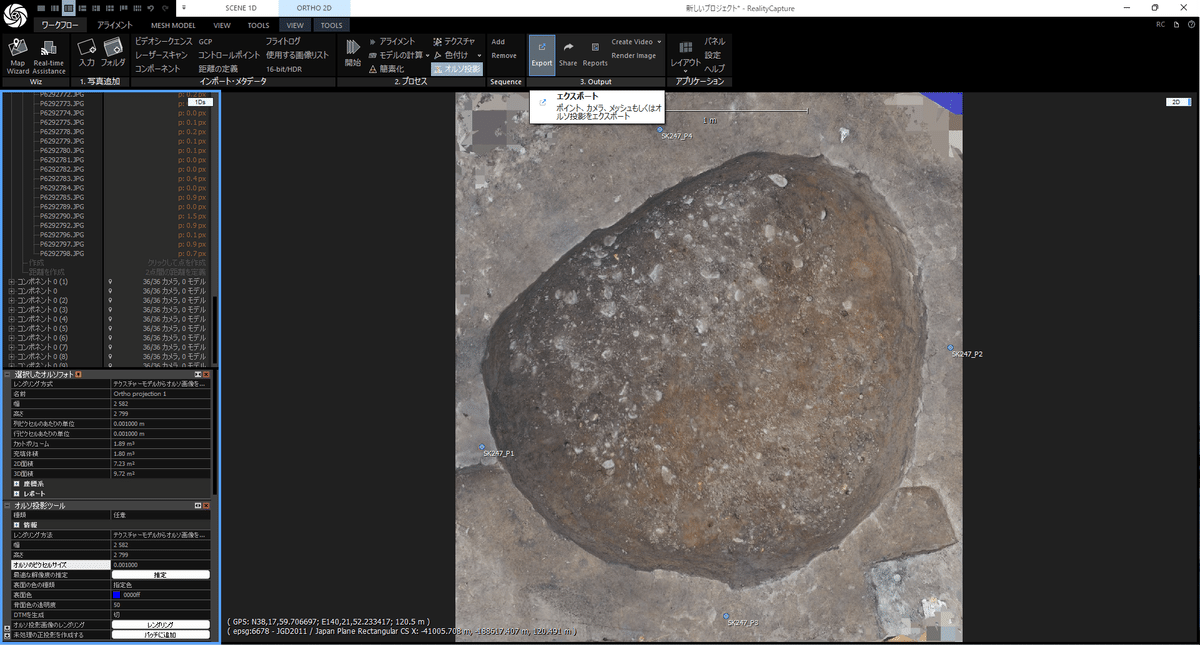Click the redo arrow in the title bar
Viewport: 1200px width, 645px height.
(x=165, y=8)
